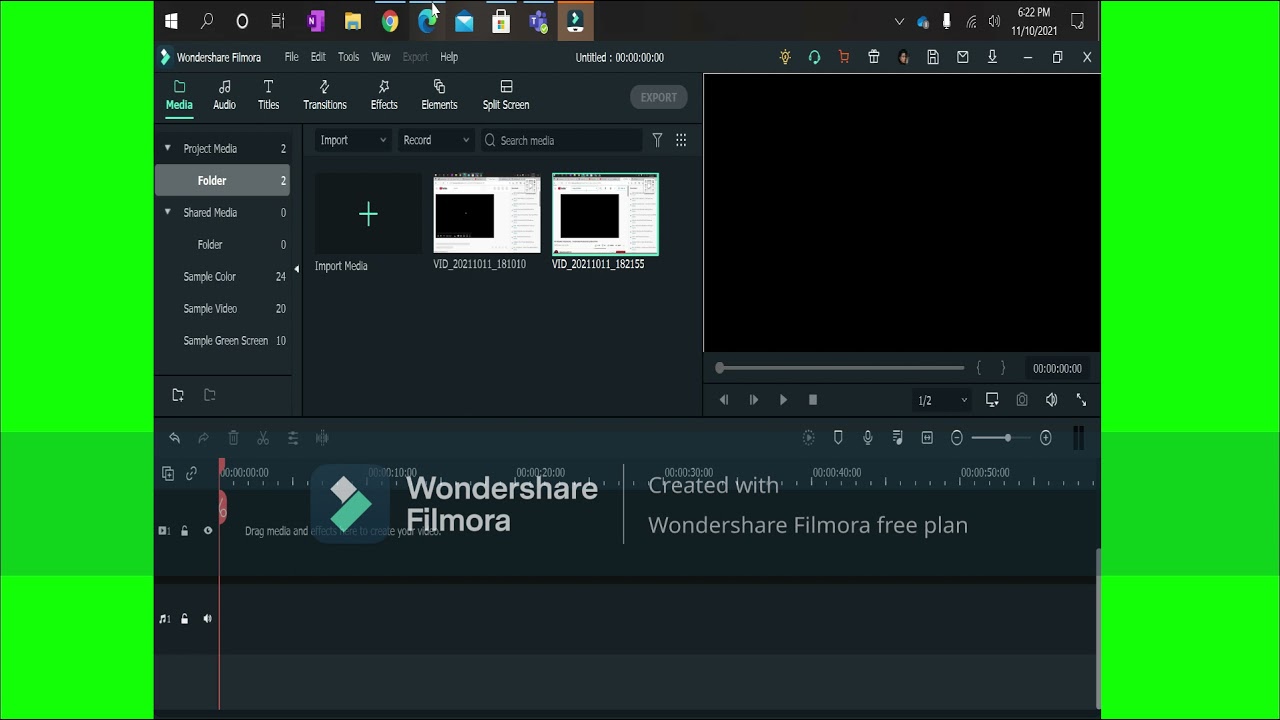
Task: Select VID_20211011_182155 thumbnail
Action: (x=605, y=214)
